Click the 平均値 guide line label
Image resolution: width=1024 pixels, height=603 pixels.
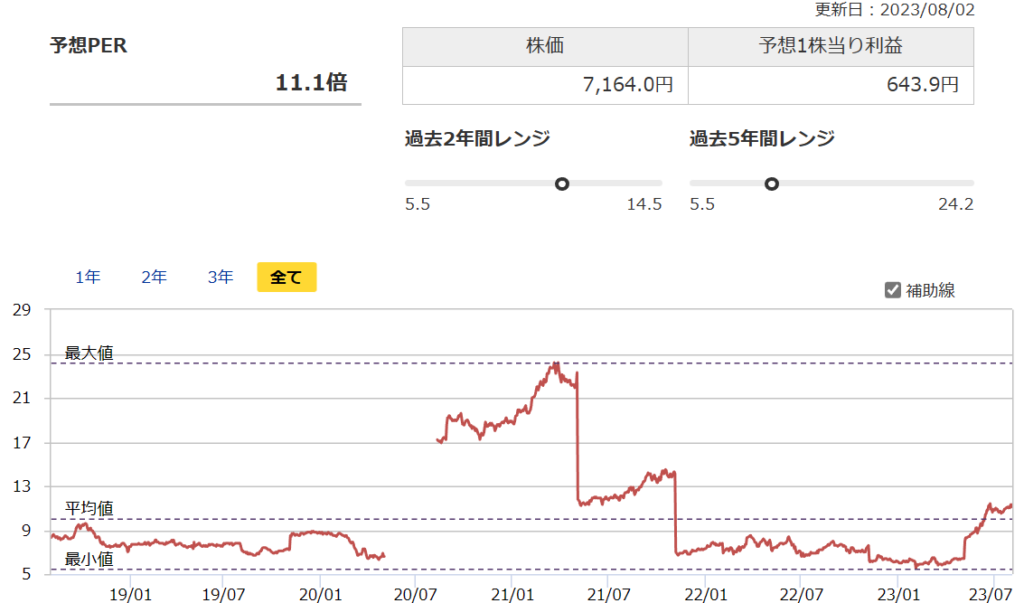tap(89, 508)
